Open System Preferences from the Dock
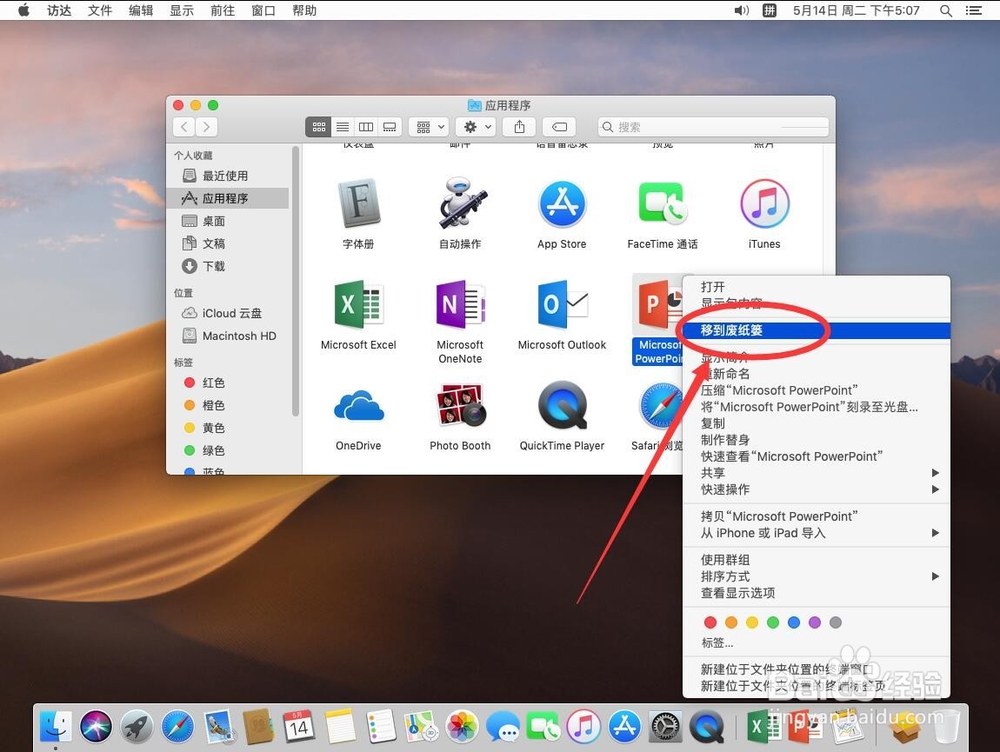This screenshot has height=752, width=1000. [x=666, y=726]
